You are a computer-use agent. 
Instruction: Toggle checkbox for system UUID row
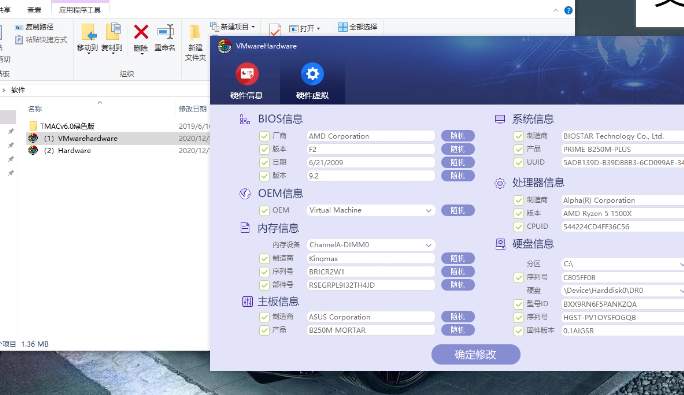518,163
